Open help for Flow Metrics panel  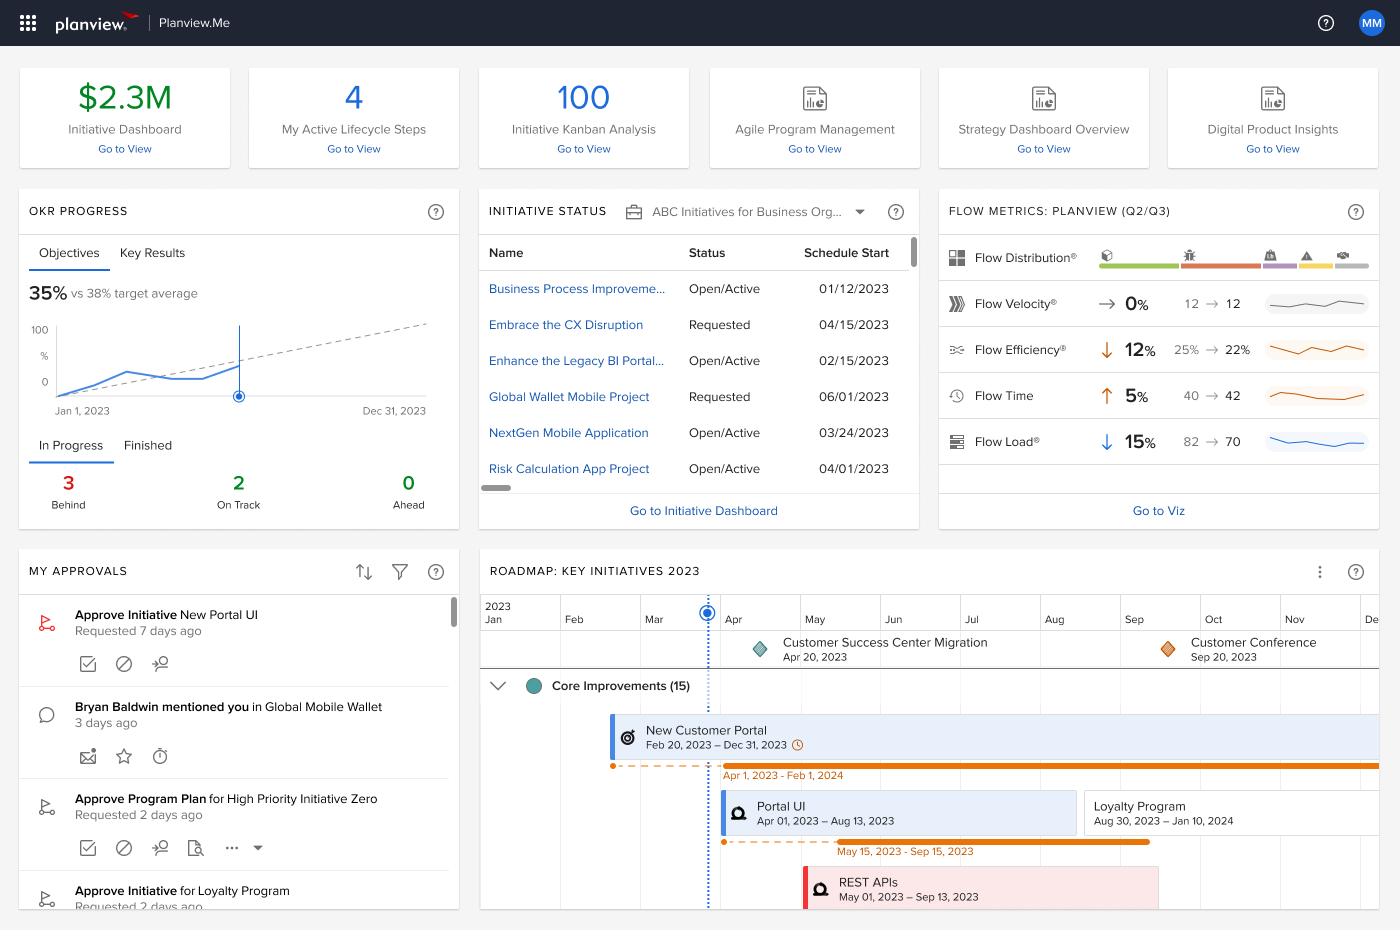[1356, 212]
